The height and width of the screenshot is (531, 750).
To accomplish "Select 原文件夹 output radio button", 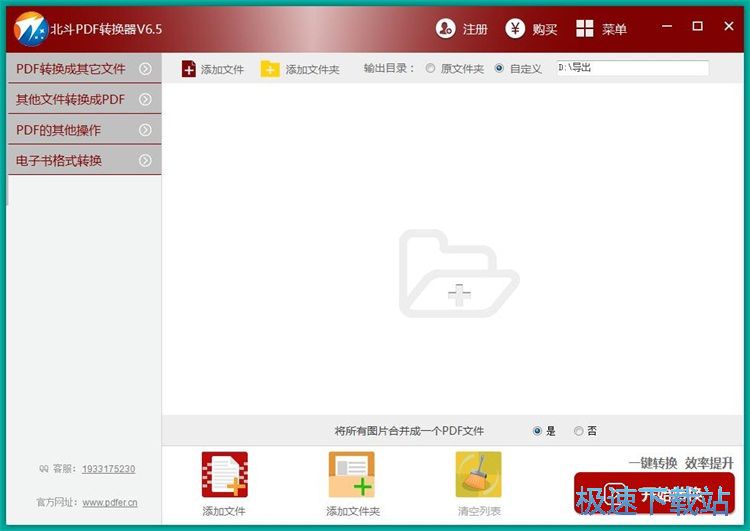I will coord(430,68).
